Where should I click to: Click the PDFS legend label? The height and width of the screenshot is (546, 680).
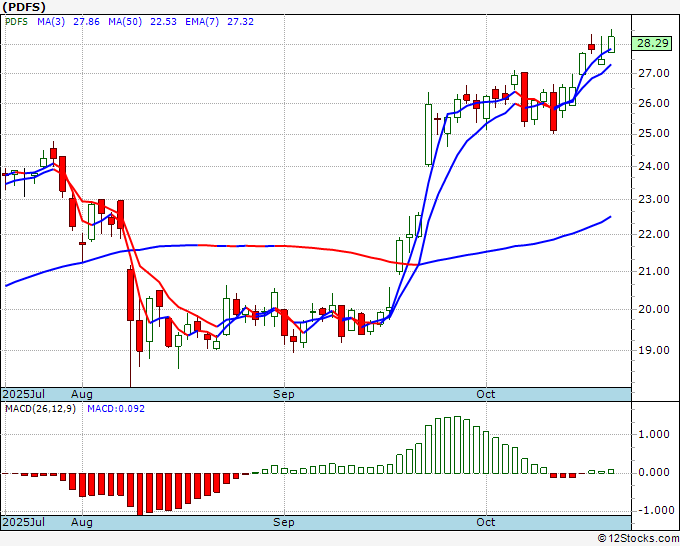pyautogui.click(x=16, y=22)
